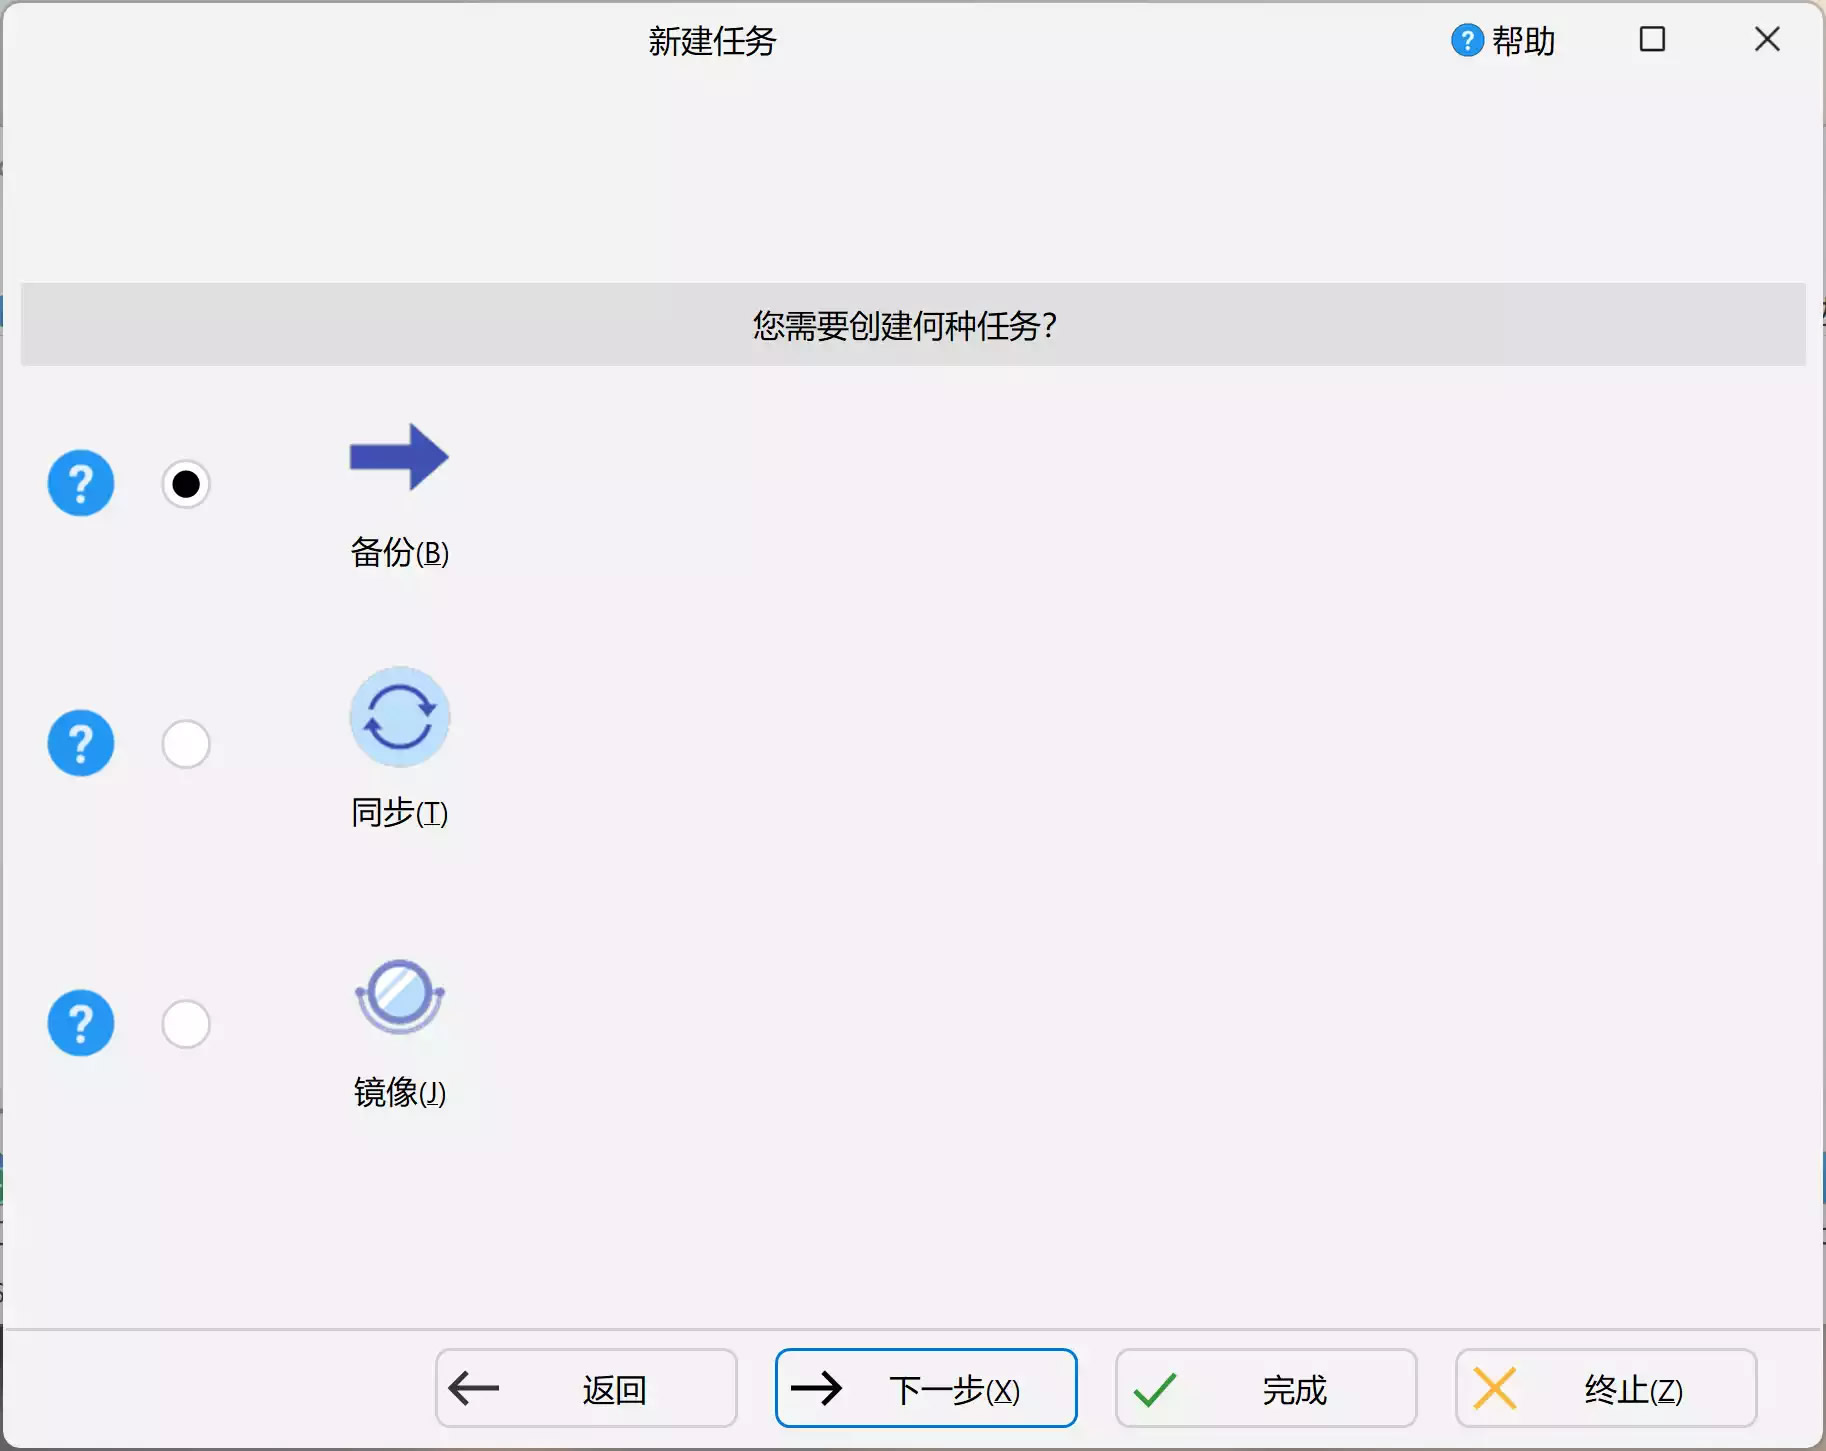Click the 同步(T) option label
Screen dimensions: 1826x1451
[397, 812]
